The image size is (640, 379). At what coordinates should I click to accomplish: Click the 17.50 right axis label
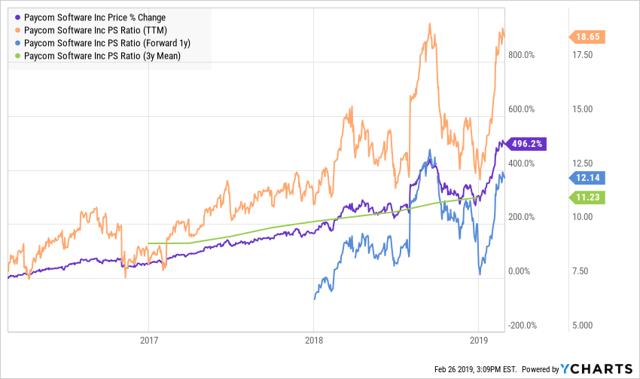pyautogui.click(x=582, y=55)
